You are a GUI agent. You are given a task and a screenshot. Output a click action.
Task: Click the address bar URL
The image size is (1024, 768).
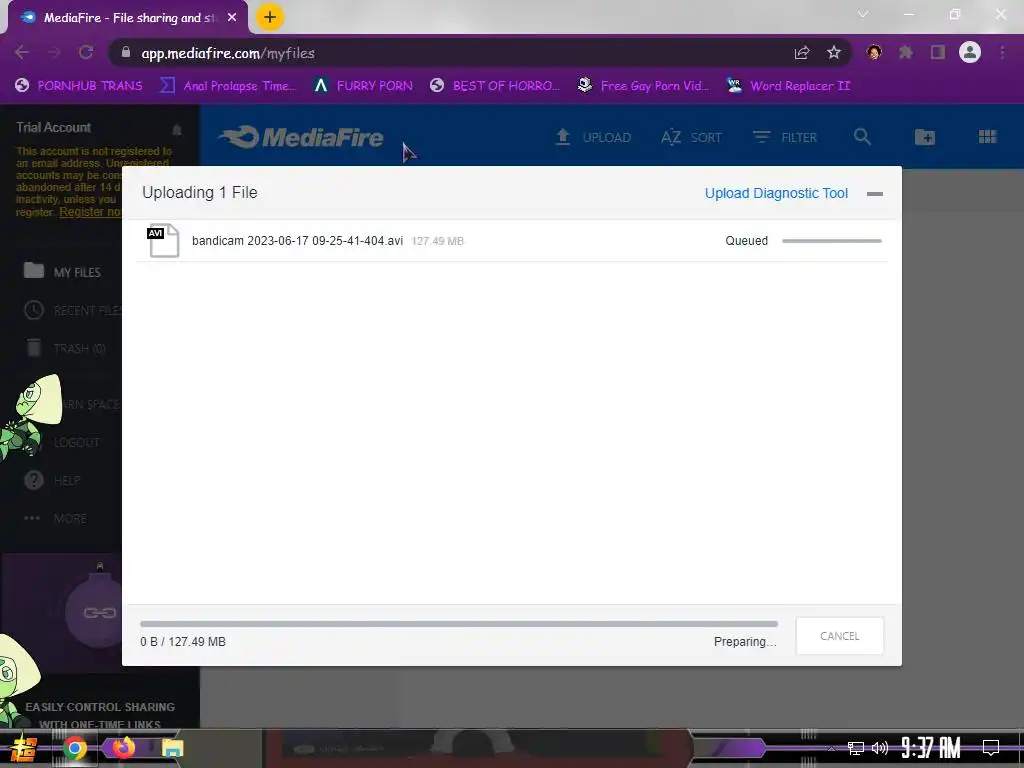pos(228,53)
